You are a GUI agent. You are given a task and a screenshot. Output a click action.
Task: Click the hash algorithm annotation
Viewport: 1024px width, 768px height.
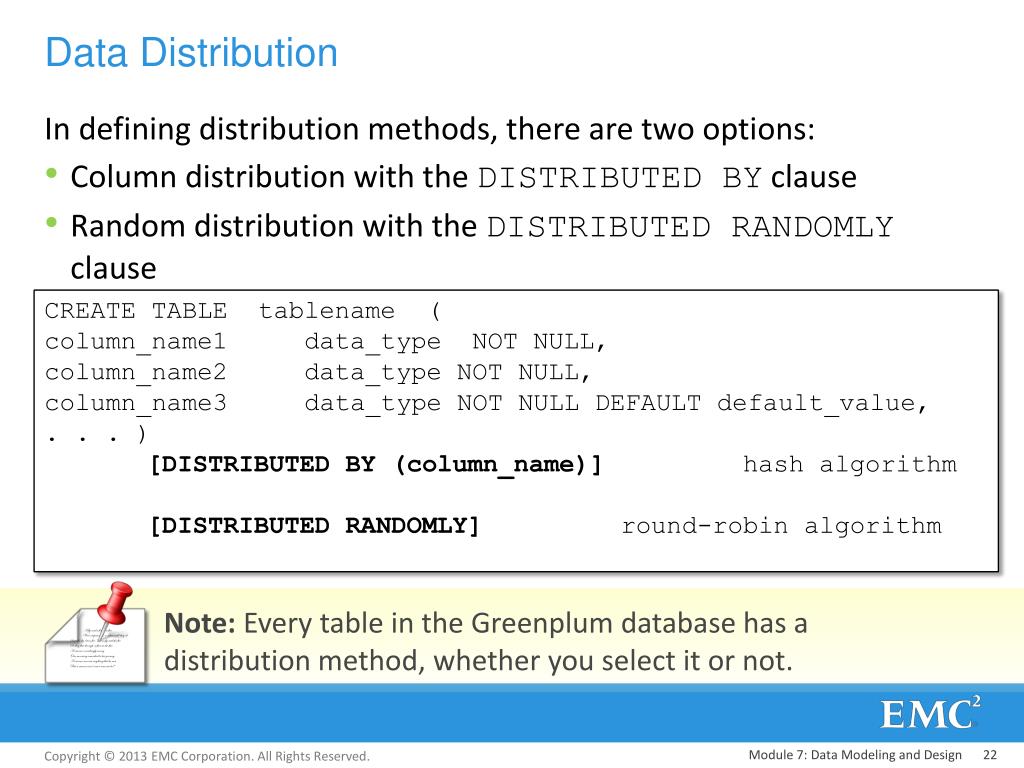850,464
